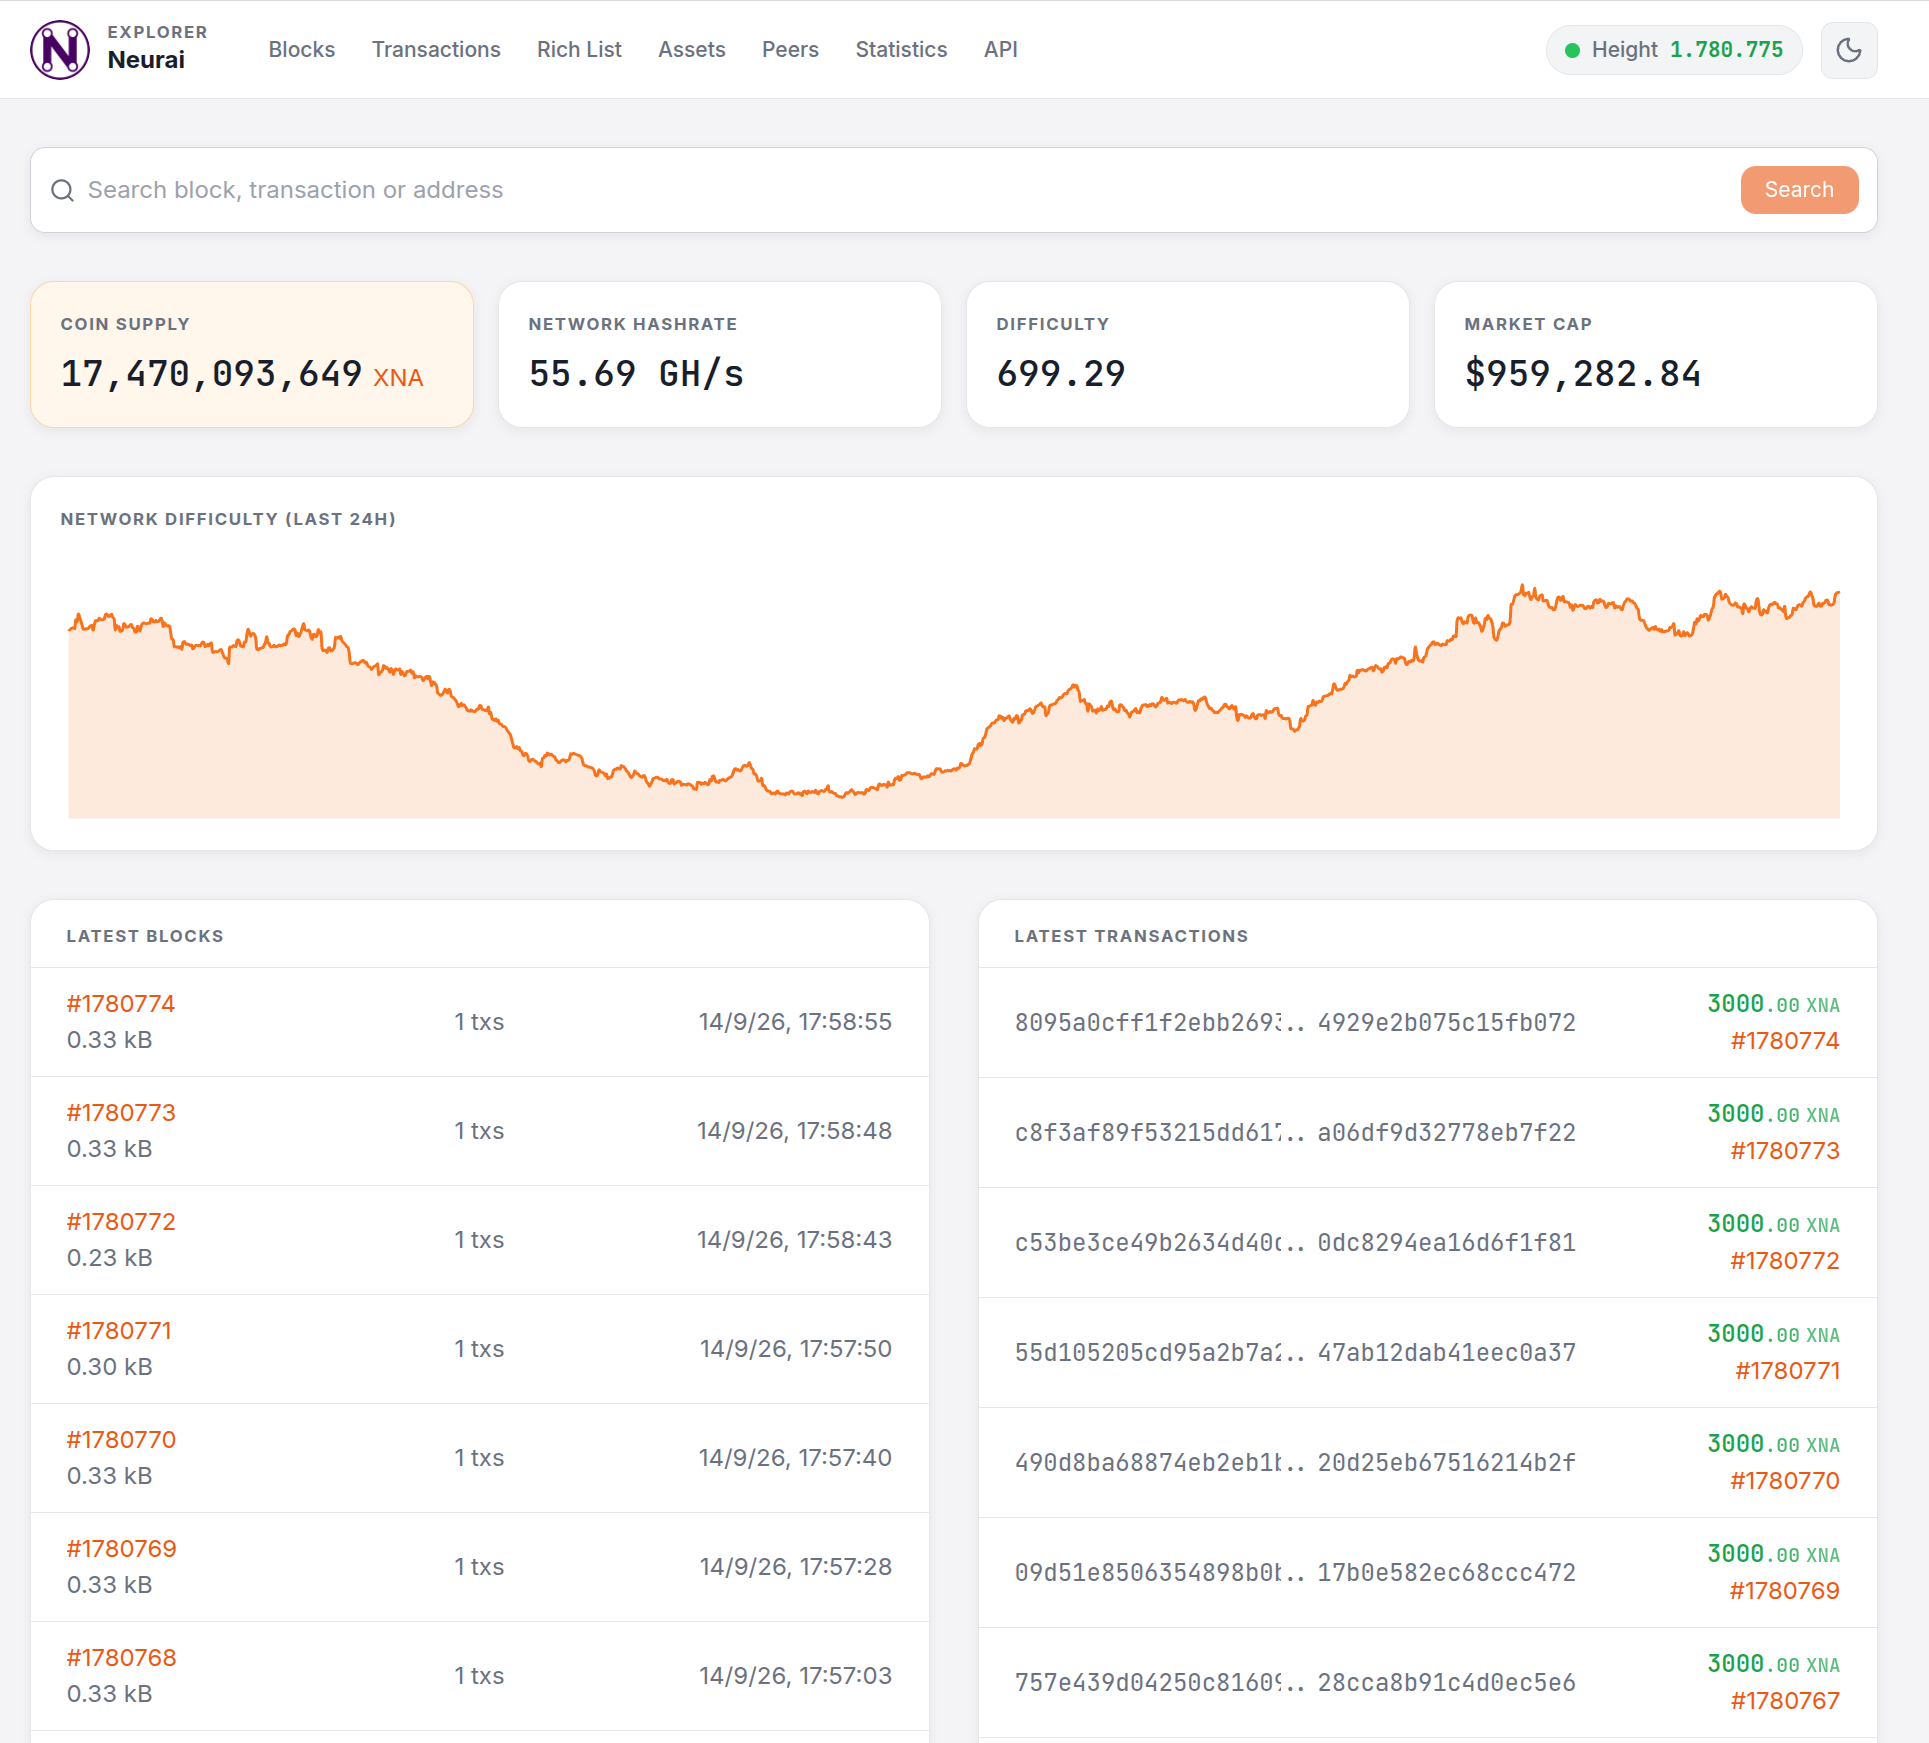Click #1780773 link in Latest Transactions
Screen dimensions: 1929x1743
1785,1150
